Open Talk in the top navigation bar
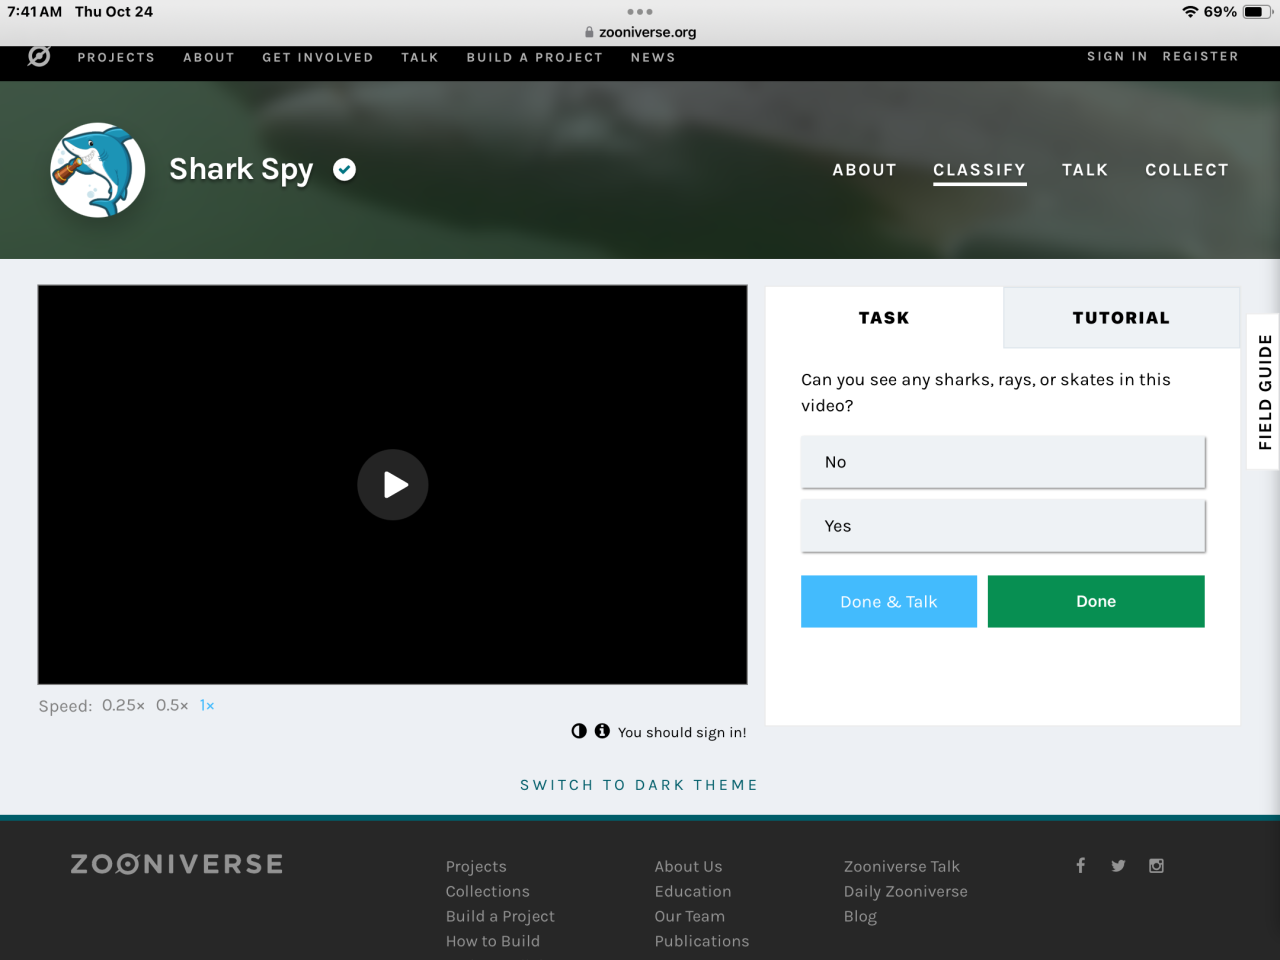The height and width of the screenshot is (960, 1280). click(420, 57)
